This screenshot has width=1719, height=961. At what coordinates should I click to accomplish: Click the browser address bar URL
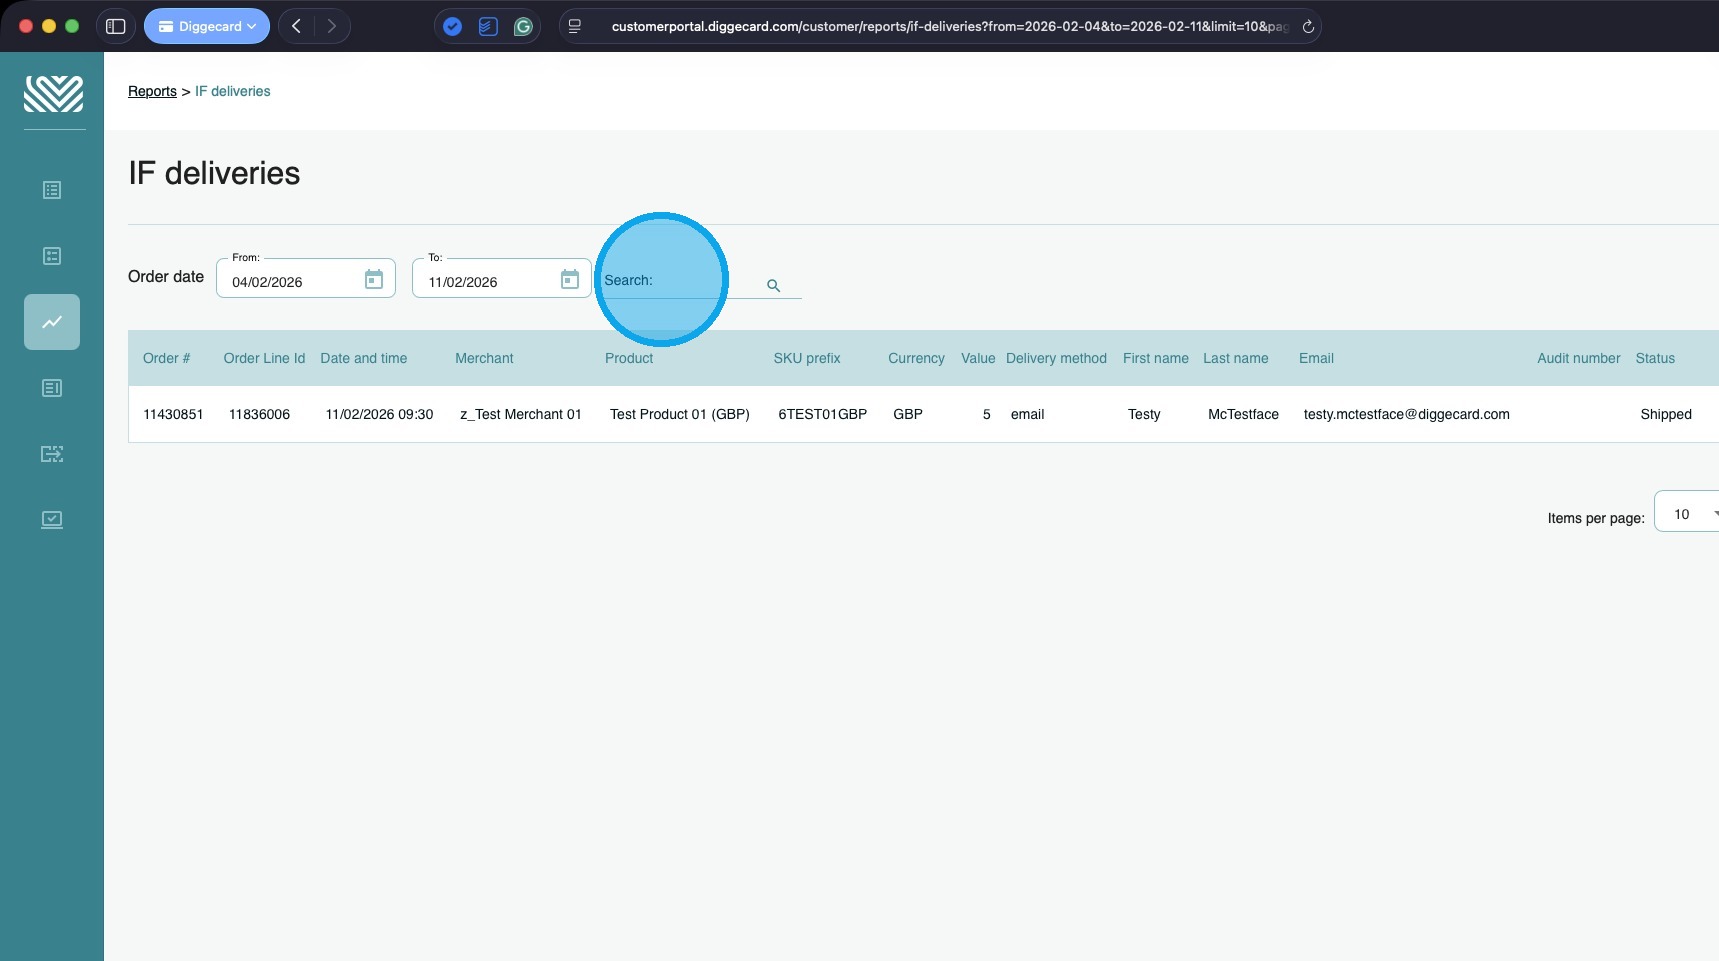coord(950,26)
